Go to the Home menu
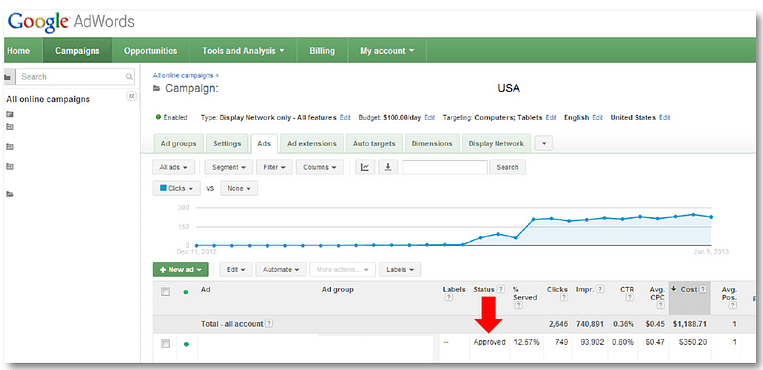Viewport: 763px width, 370px height. pyautogui.click(x=18, y=51)
